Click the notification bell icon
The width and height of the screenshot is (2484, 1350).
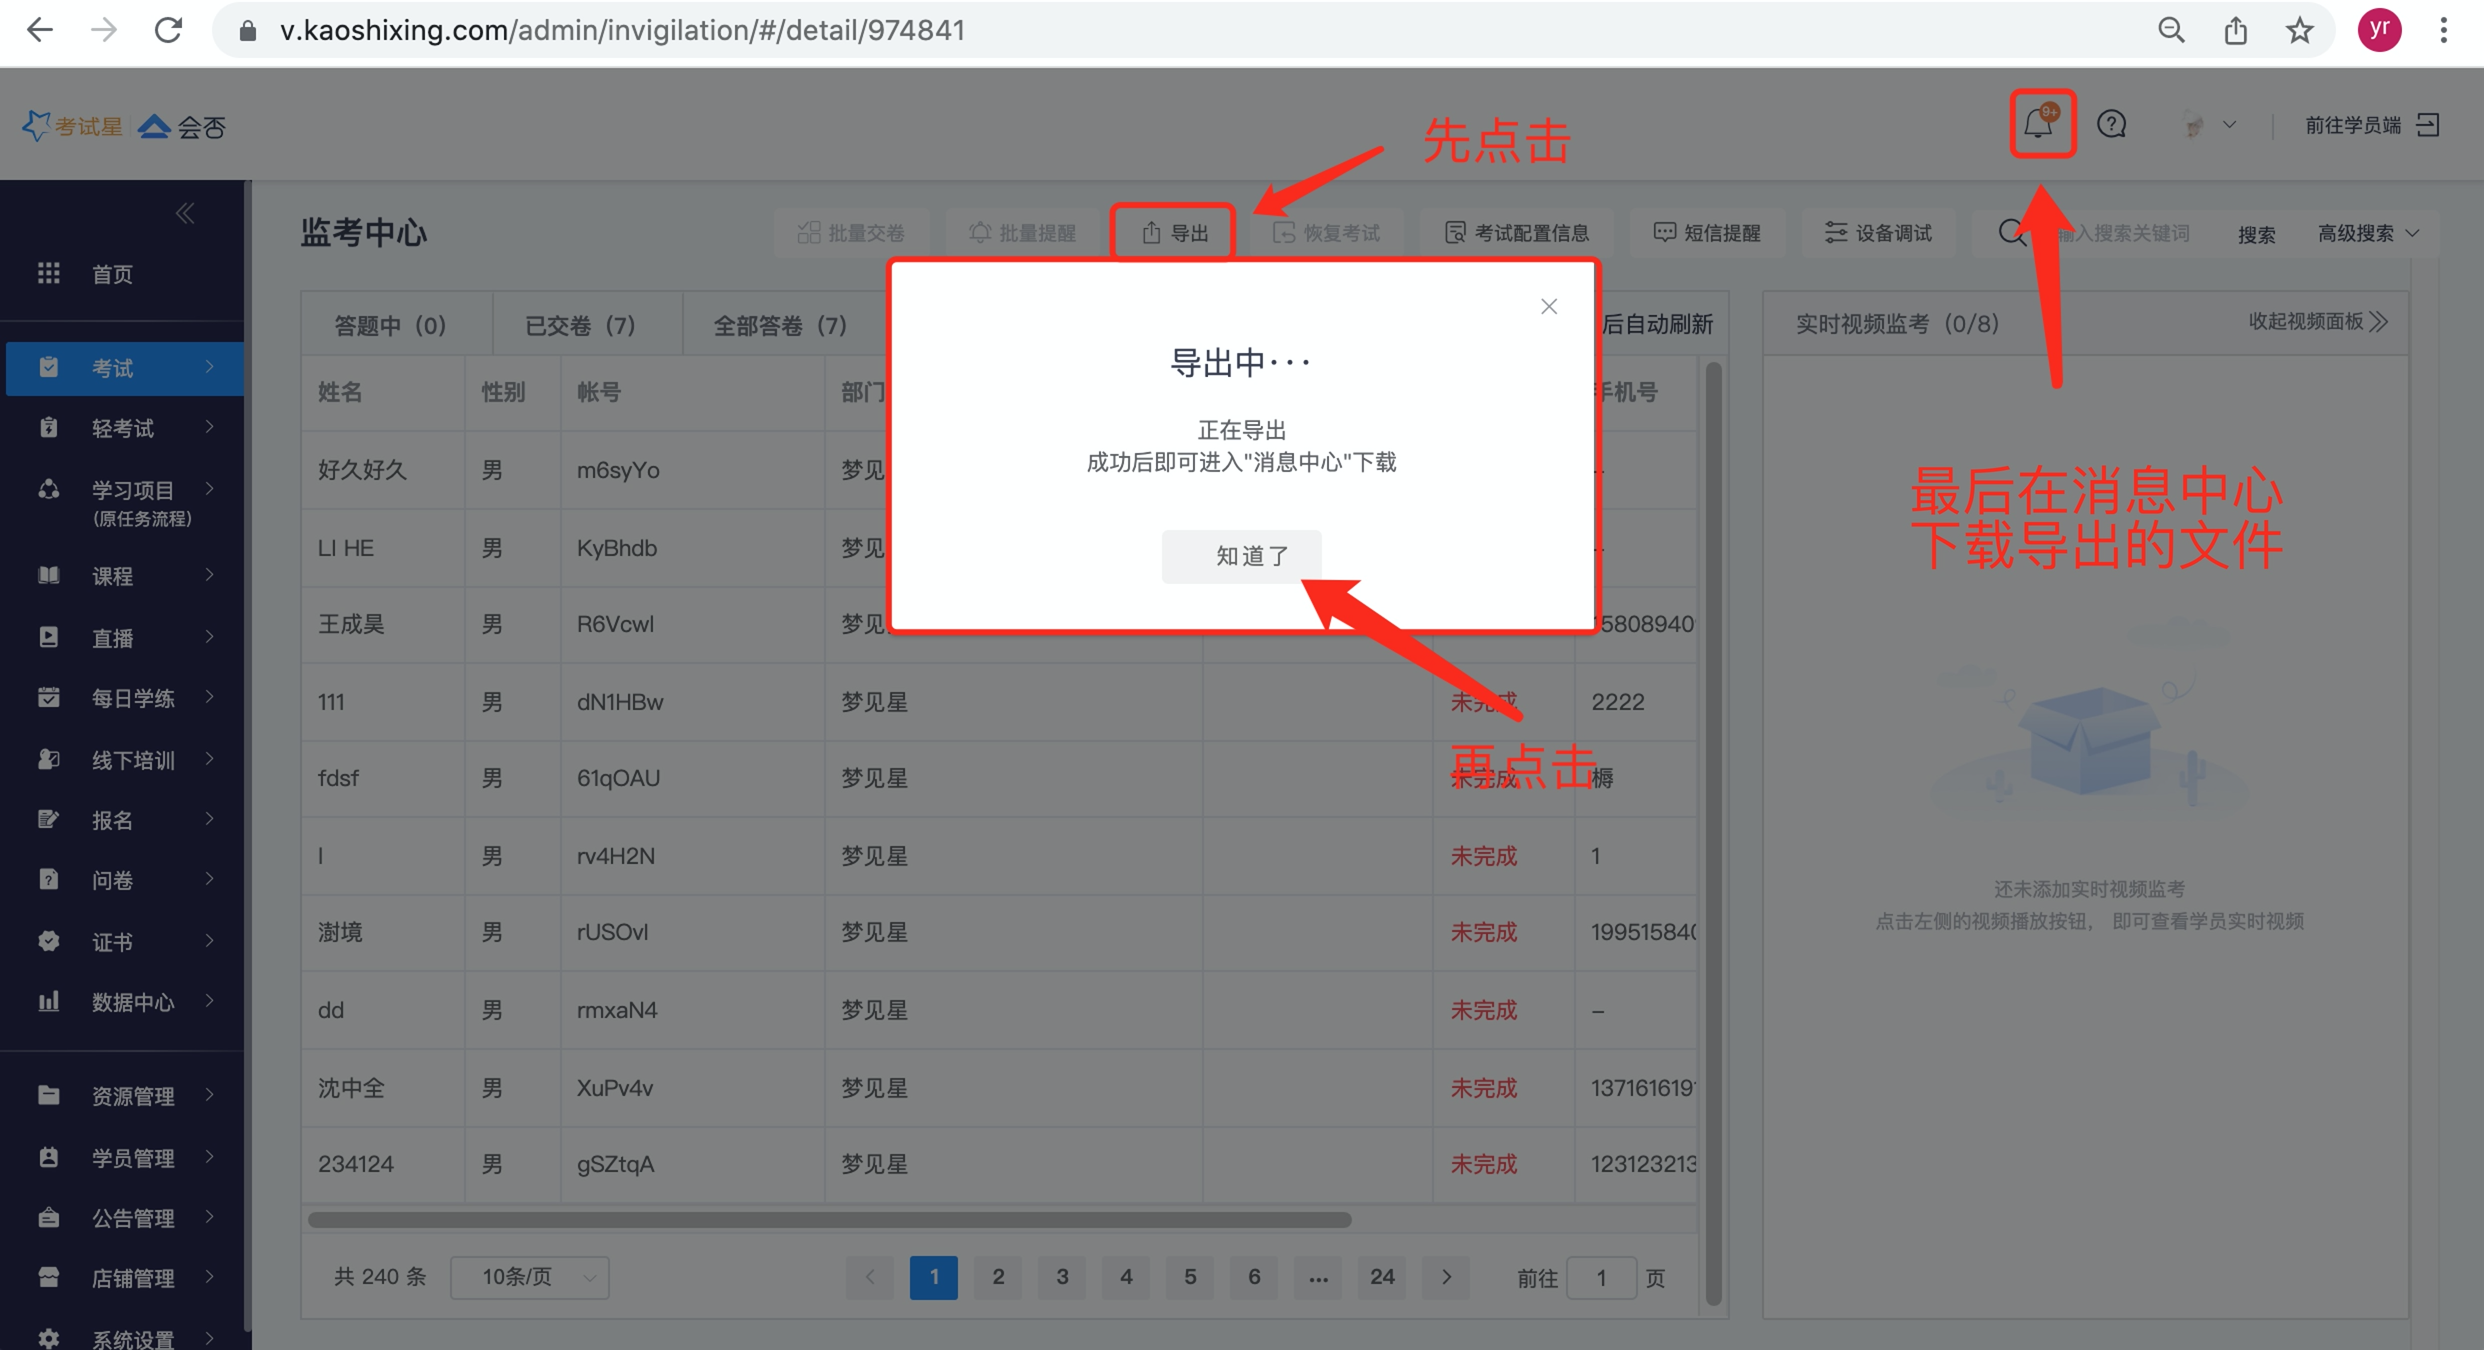pos(2040,124)
